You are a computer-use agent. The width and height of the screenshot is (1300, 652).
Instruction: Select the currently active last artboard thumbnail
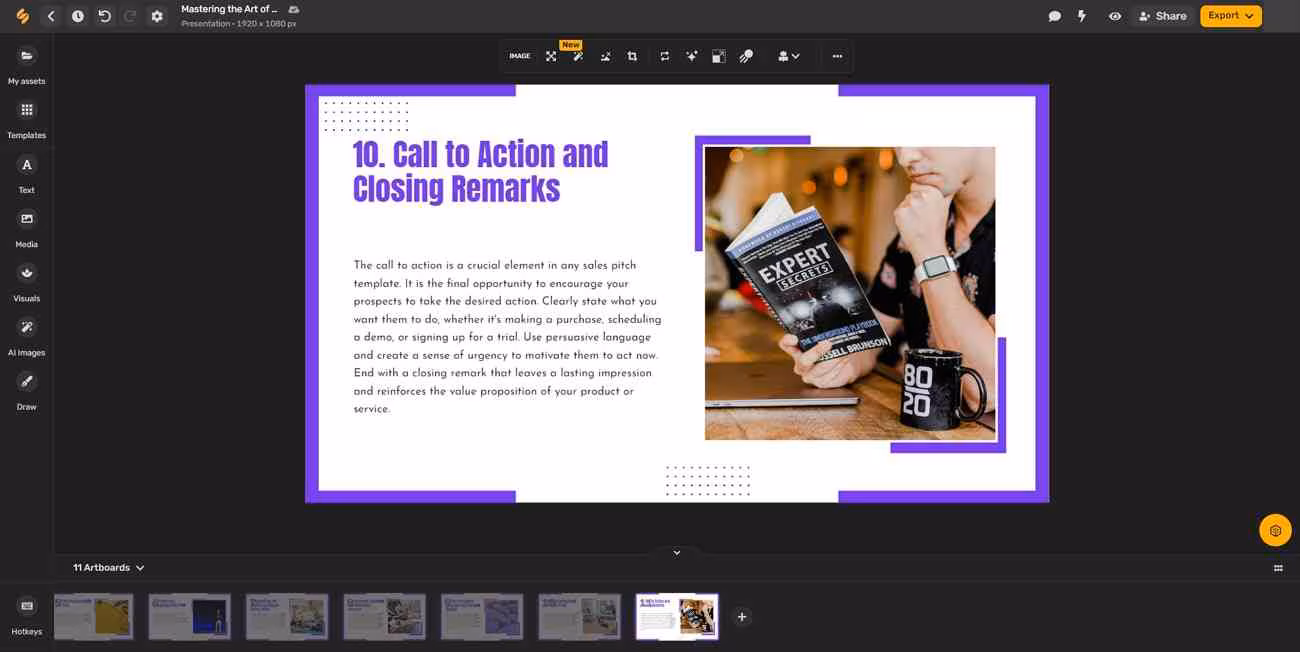coord(677,617)
